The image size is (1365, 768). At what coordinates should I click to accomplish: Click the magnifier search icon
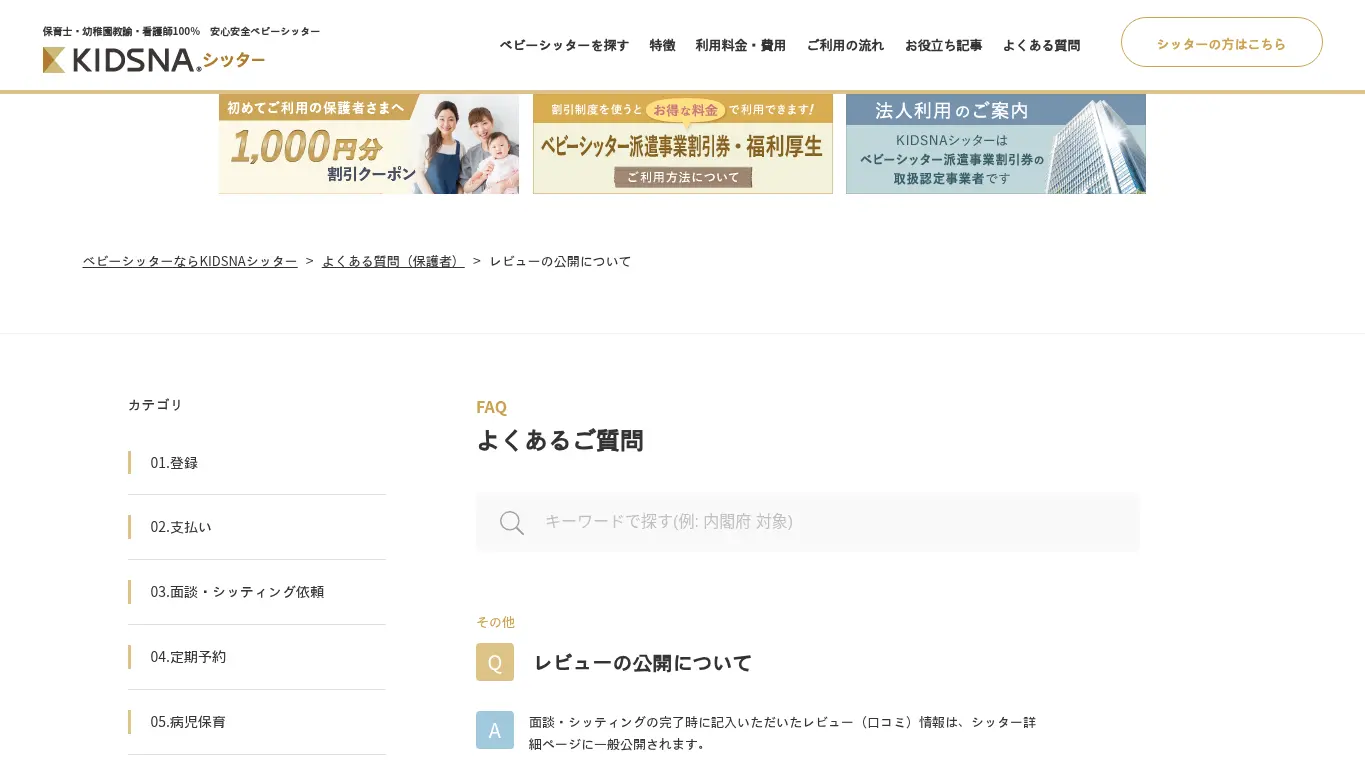point(512,523)
